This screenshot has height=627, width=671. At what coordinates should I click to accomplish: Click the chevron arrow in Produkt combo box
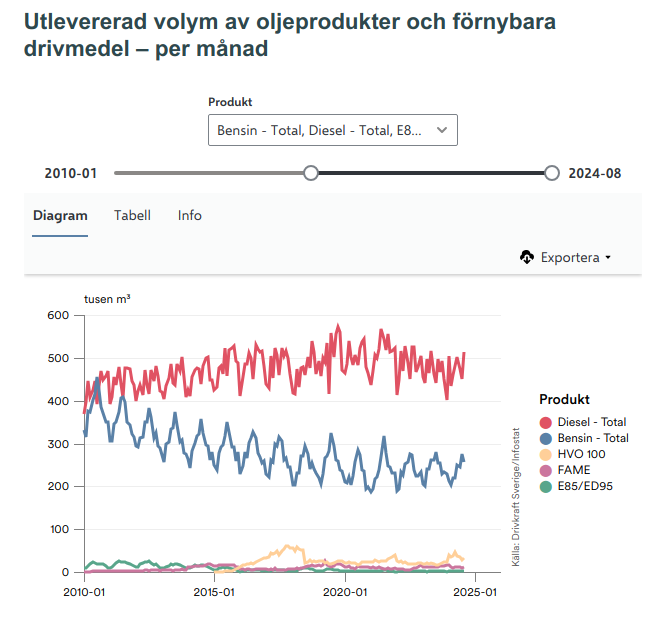coord(441,130)
